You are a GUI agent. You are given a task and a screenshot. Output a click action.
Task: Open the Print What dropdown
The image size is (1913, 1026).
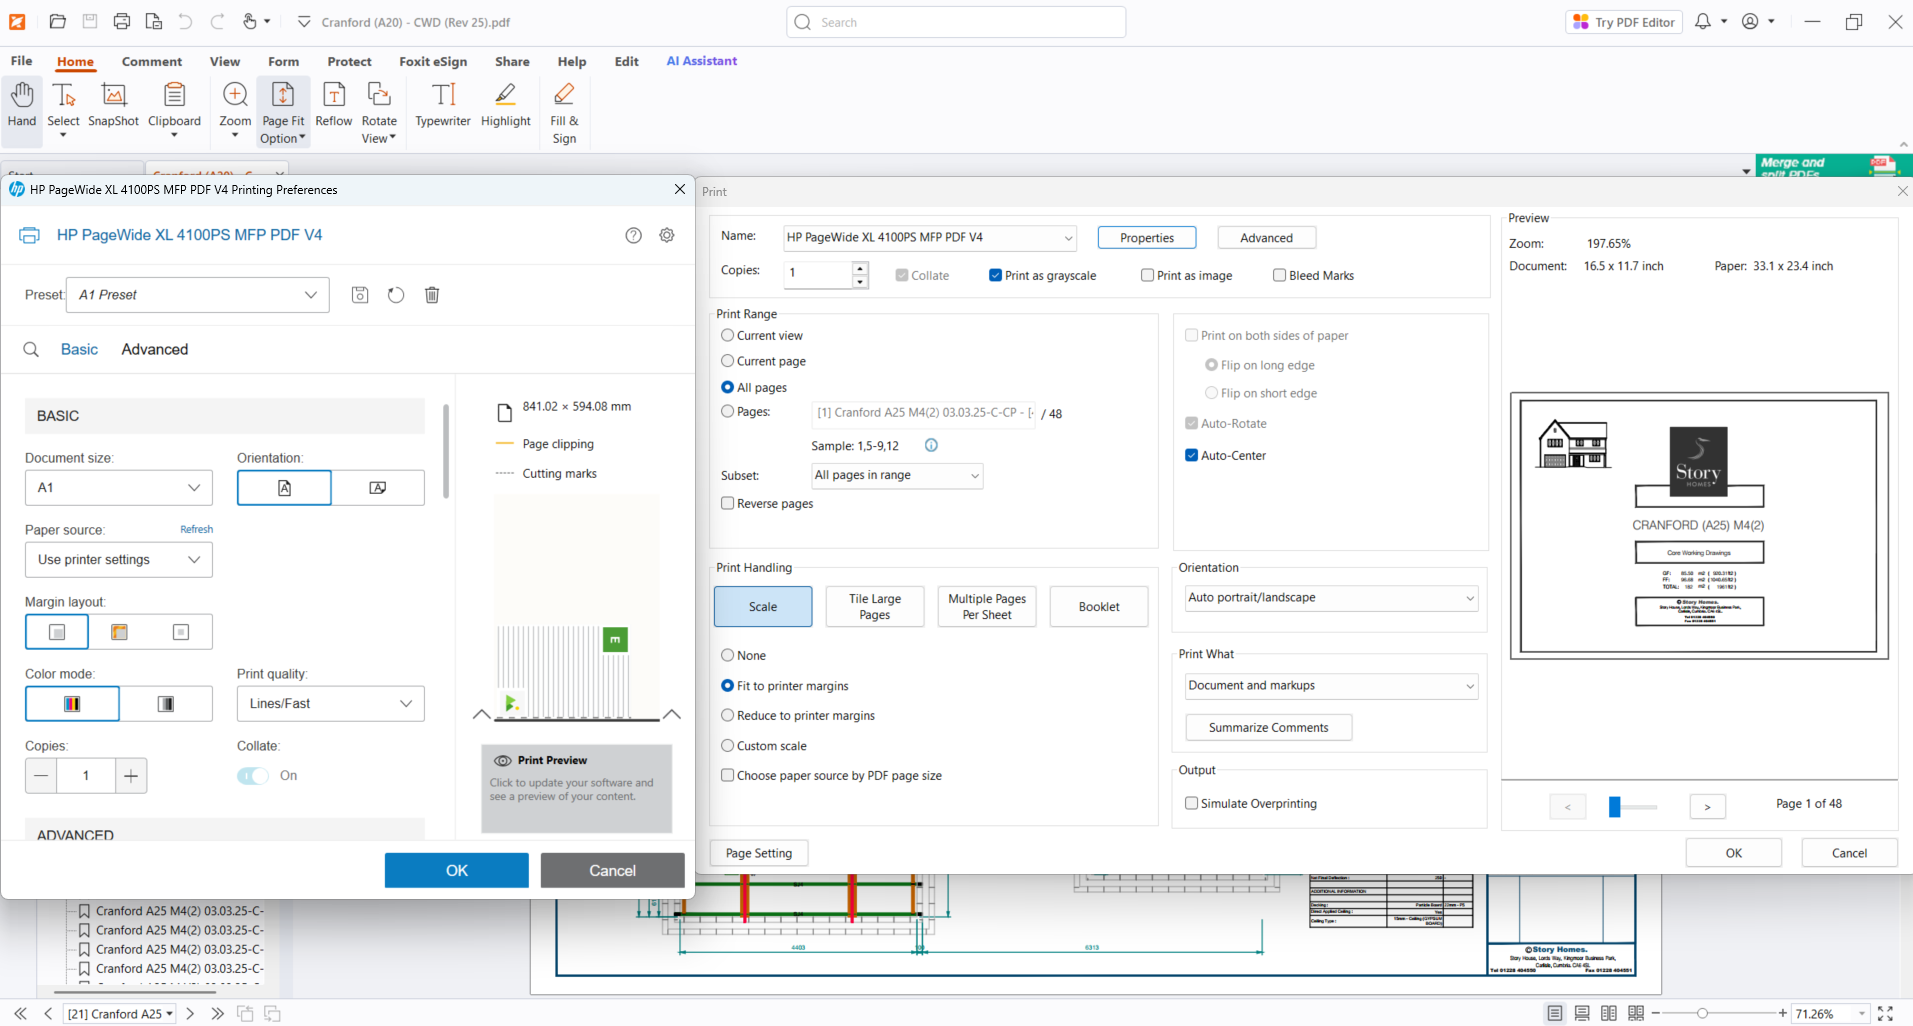tap(1331, 686)
